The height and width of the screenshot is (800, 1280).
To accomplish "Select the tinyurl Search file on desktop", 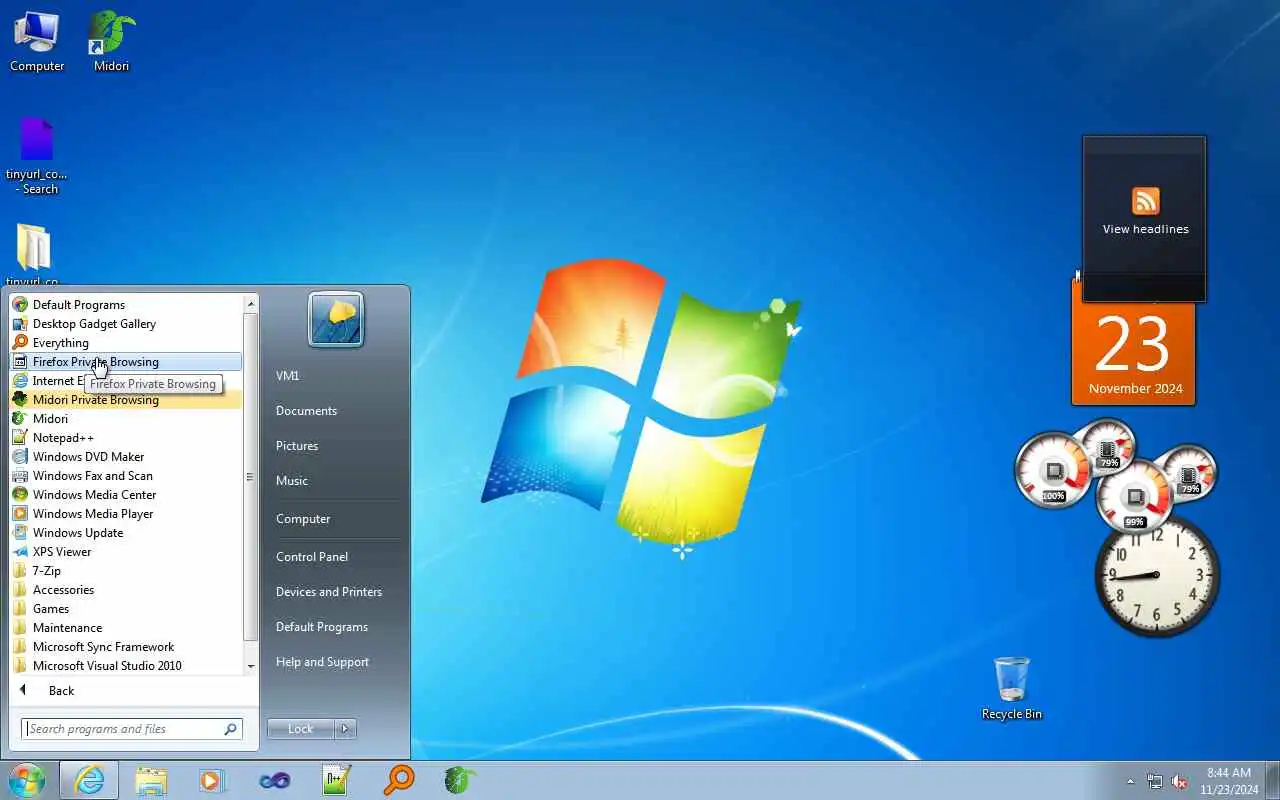I will tap(36, 156).
